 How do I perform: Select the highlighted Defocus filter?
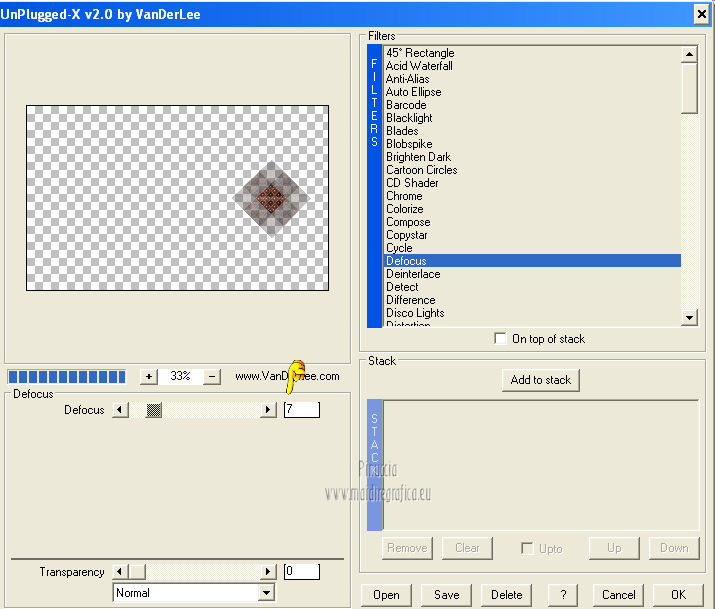point(532,261)
